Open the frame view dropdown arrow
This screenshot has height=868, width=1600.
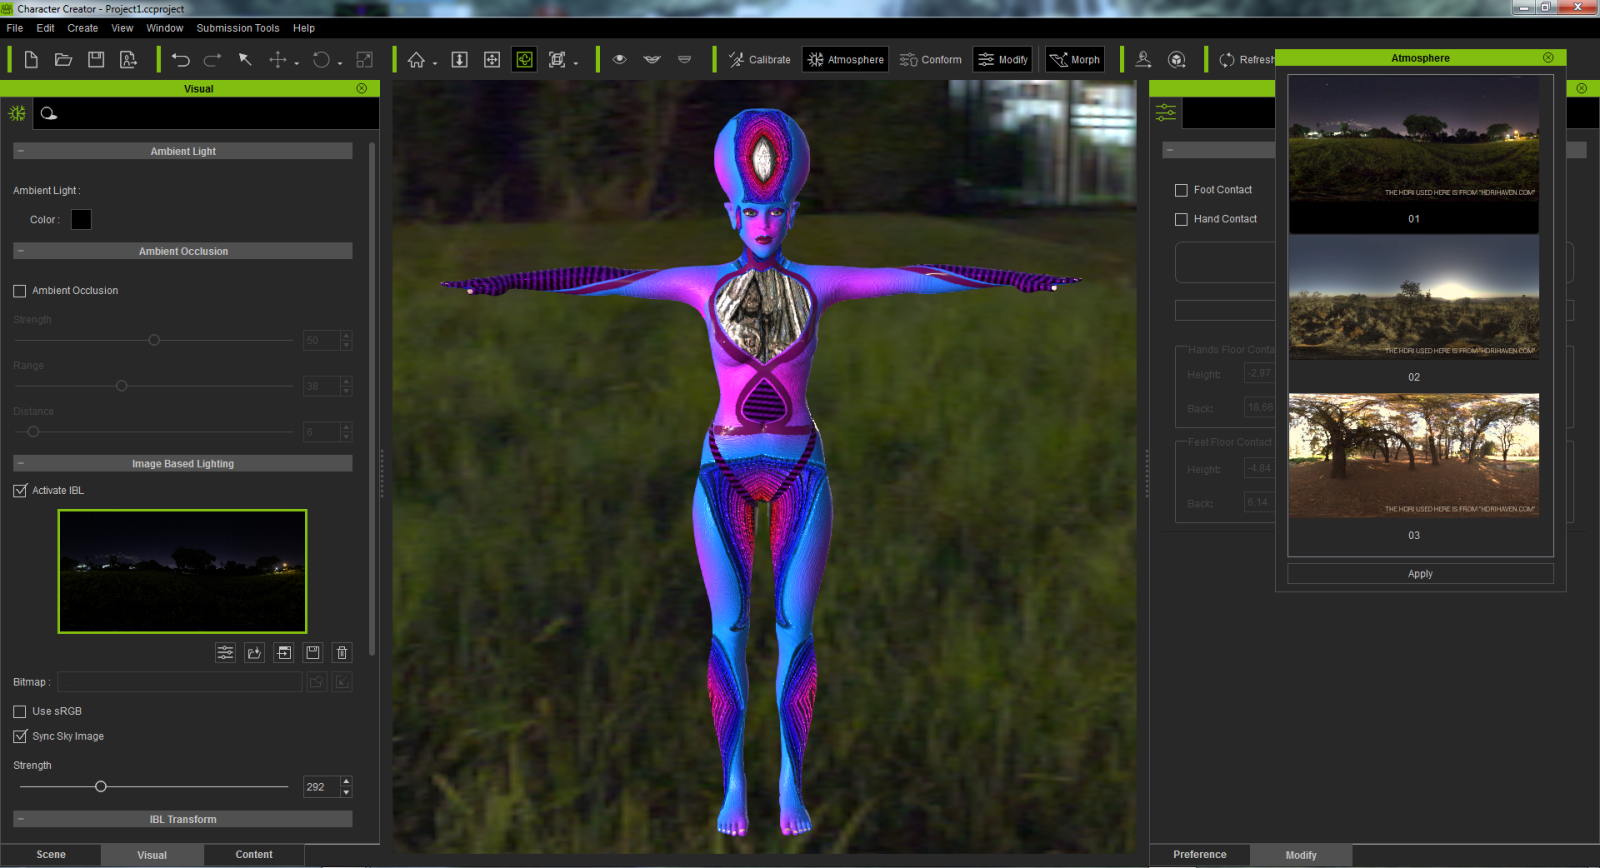click(576, 64)
